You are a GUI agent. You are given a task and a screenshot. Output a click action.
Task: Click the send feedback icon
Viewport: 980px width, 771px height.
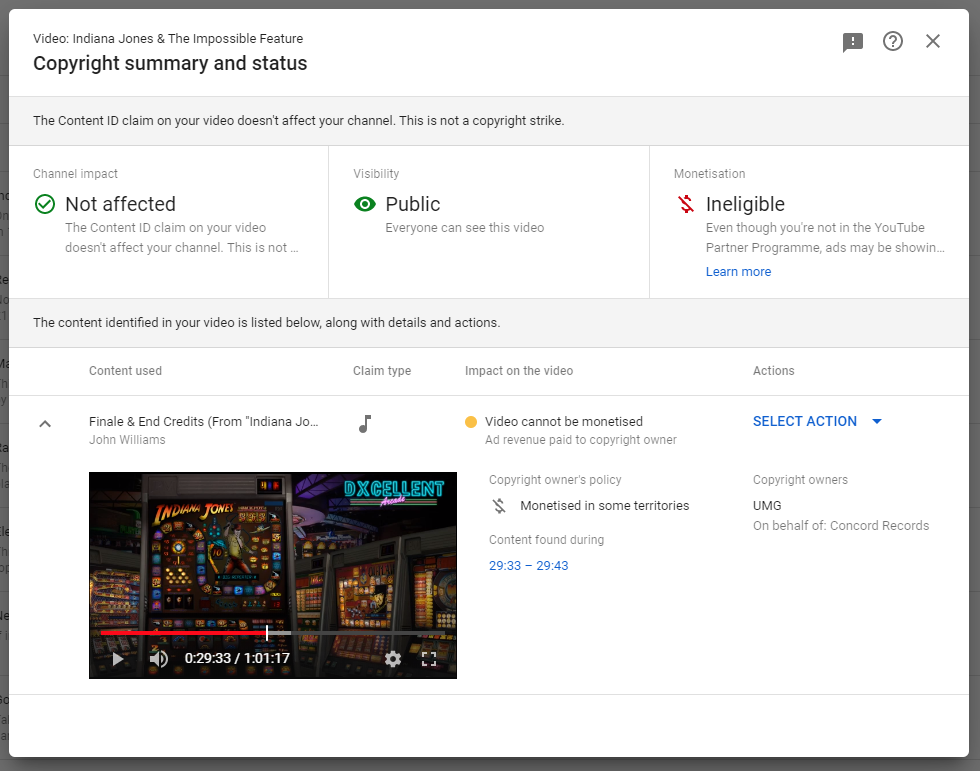(852, 42)
